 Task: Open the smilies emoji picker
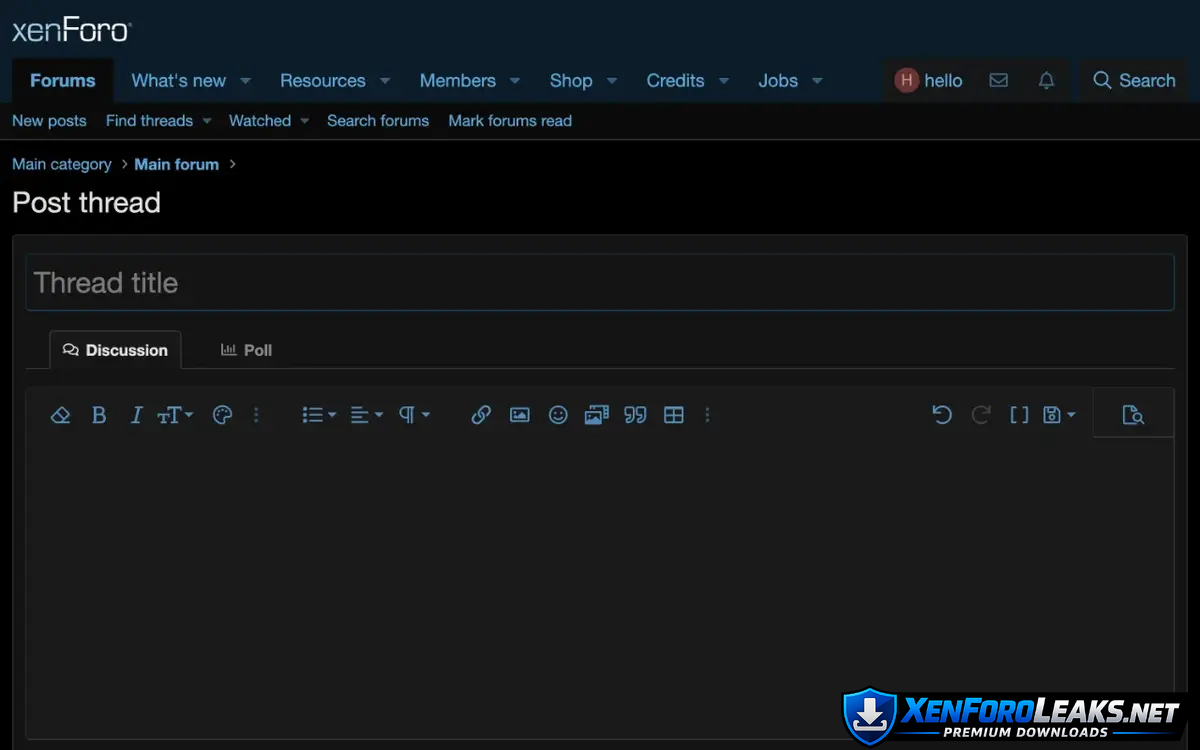point(558,415)
